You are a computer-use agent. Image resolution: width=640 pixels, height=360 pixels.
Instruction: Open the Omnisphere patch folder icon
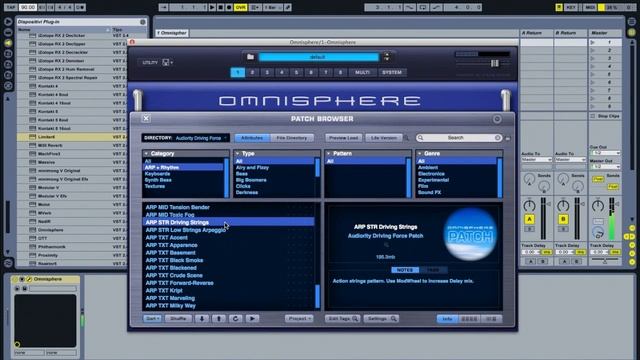pos(250,57)
